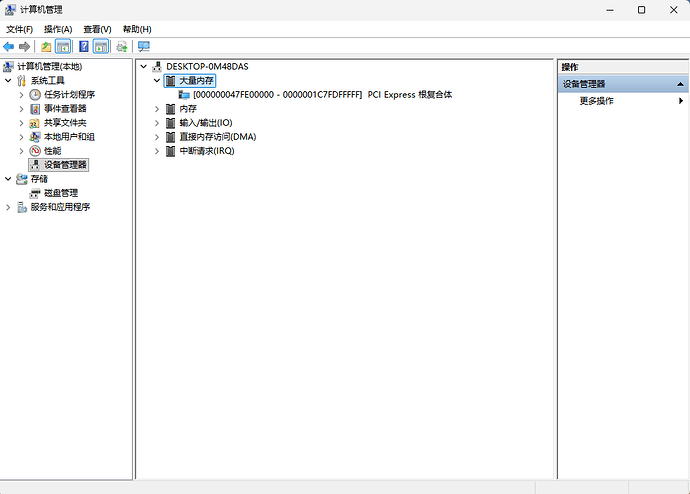This screenshot has height=494, width=690.
Task: Click the 性能 performance icon
Action: 35,151
